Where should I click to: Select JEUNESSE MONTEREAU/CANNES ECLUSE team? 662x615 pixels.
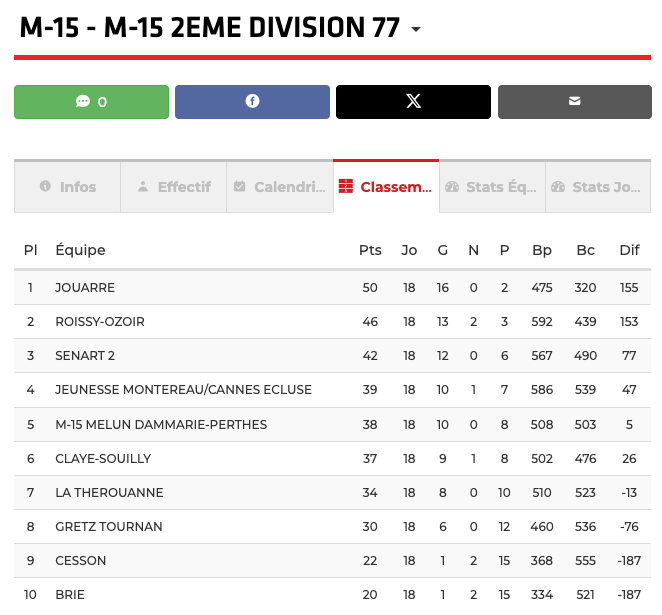183,390
